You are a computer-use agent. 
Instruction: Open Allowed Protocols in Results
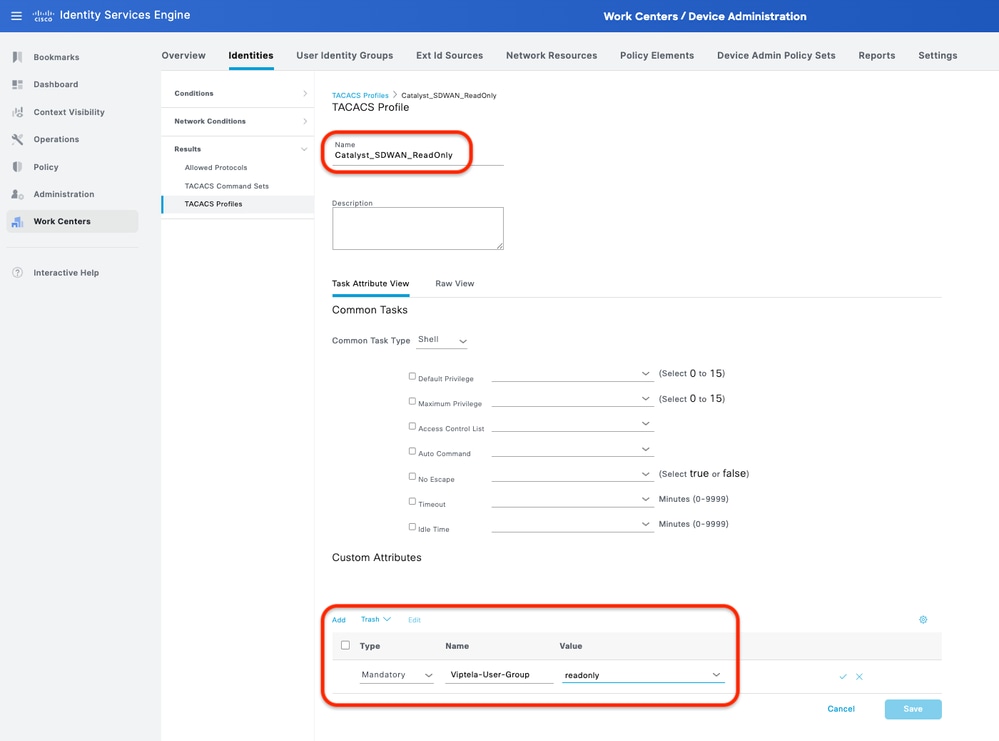[216, 168]
